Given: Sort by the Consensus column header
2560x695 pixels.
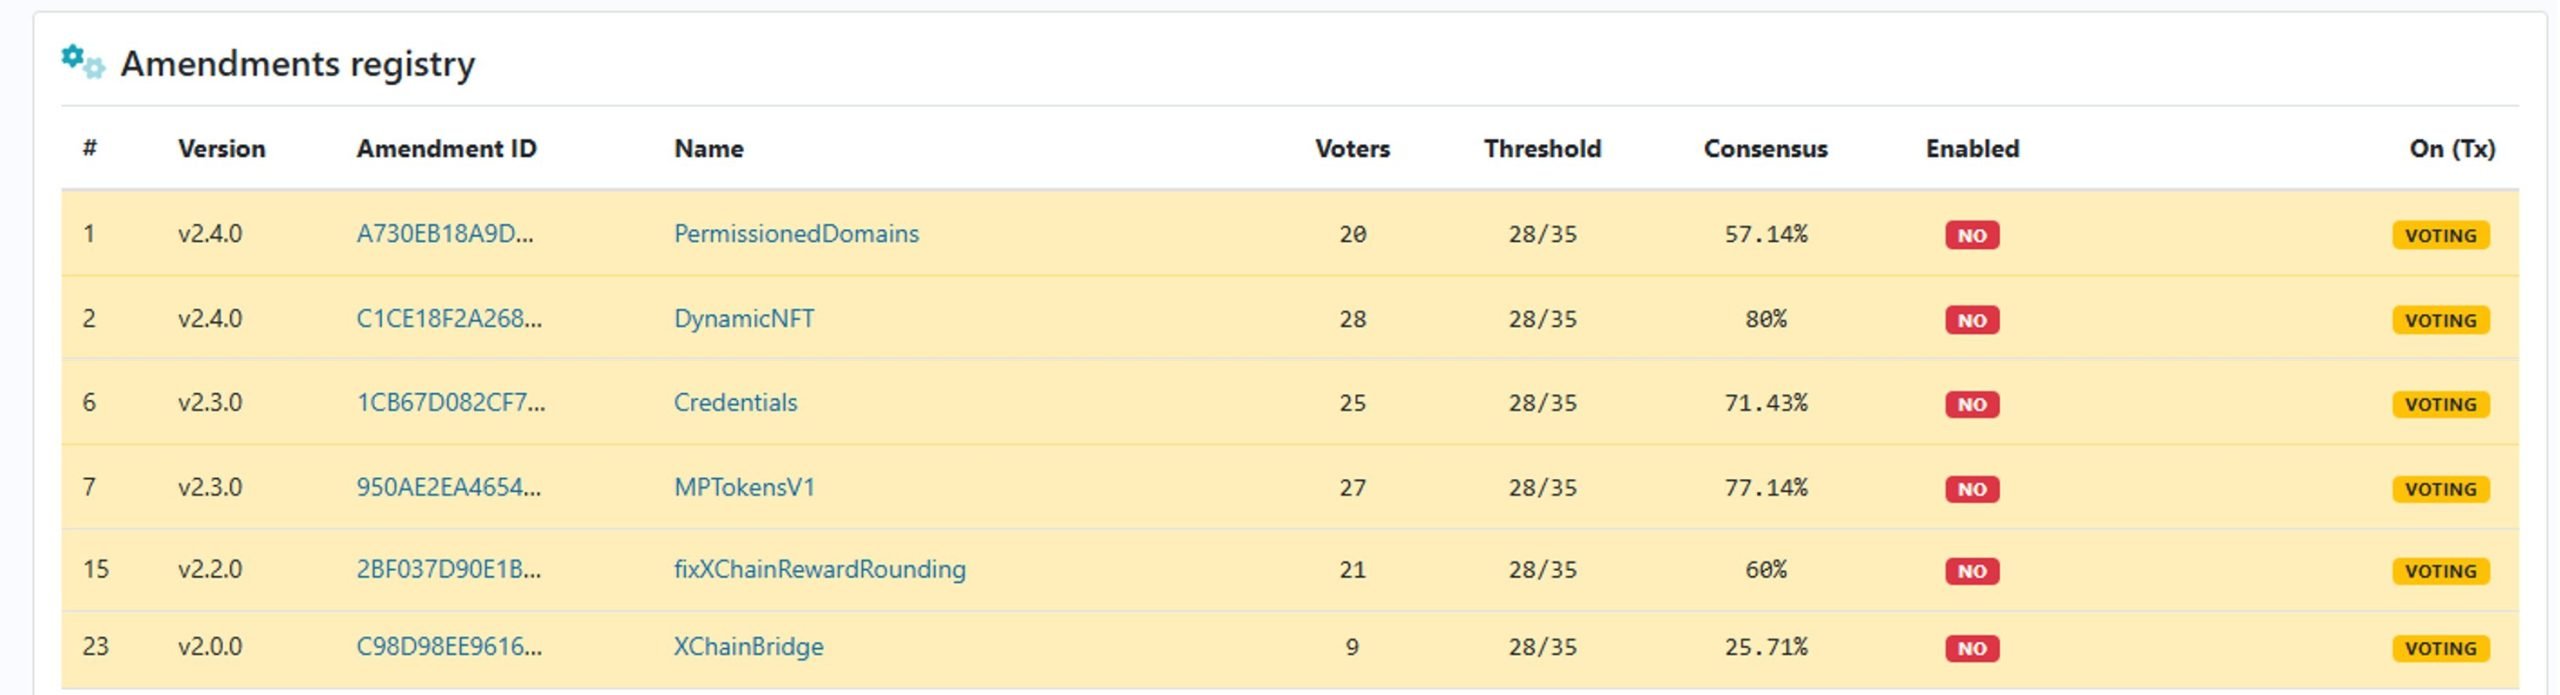Looking at the screenshot, I should 1765,149.
